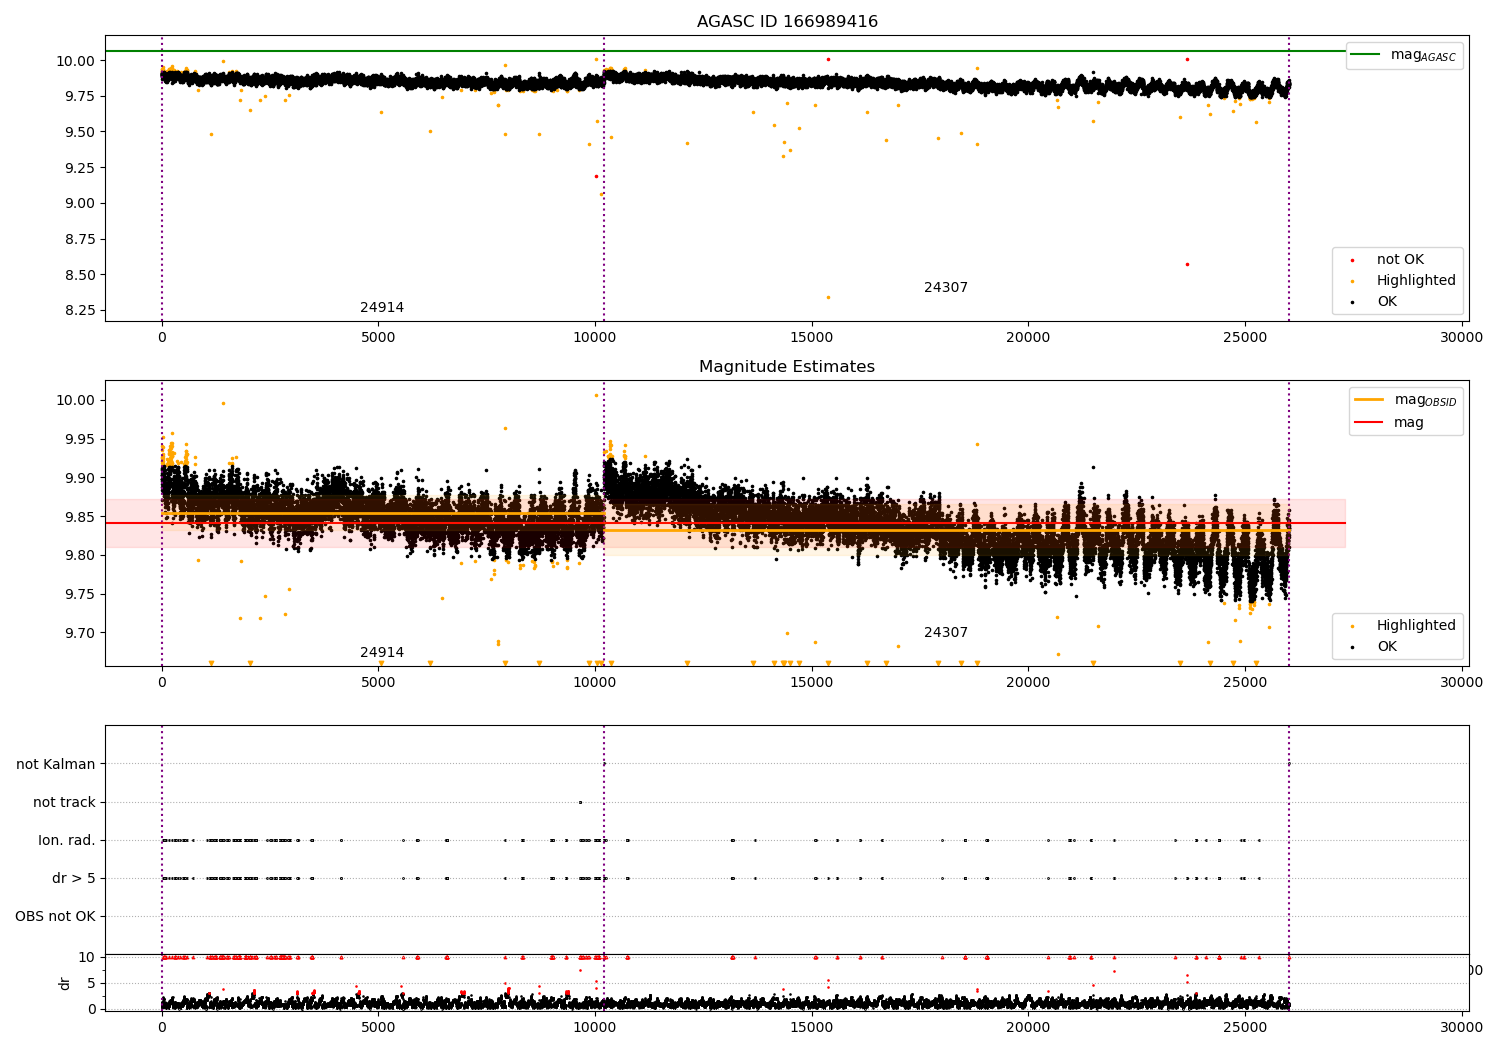The height and width of the screenshot is (1050, 1500).
Task: Click the title AGASC ID 166989416
Action: [787, 22]
